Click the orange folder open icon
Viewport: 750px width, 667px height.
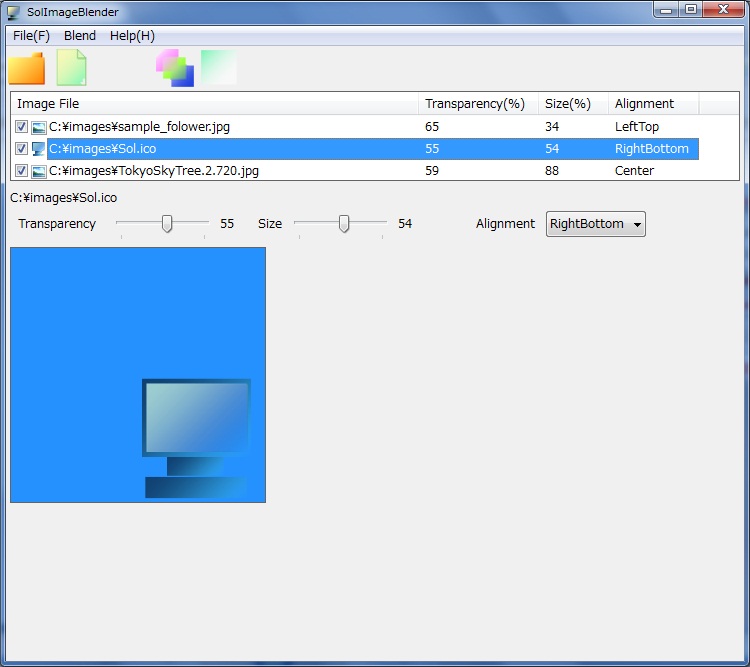click(27, 68)
